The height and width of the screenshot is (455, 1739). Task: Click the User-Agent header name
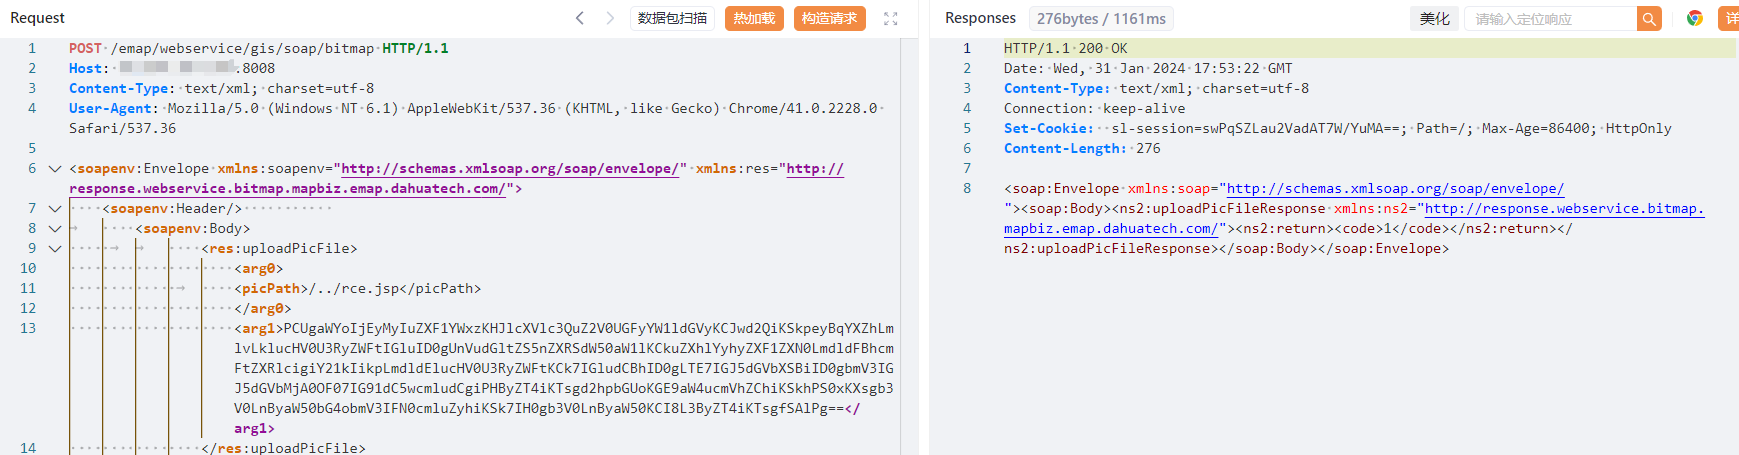tap(111, 108)
